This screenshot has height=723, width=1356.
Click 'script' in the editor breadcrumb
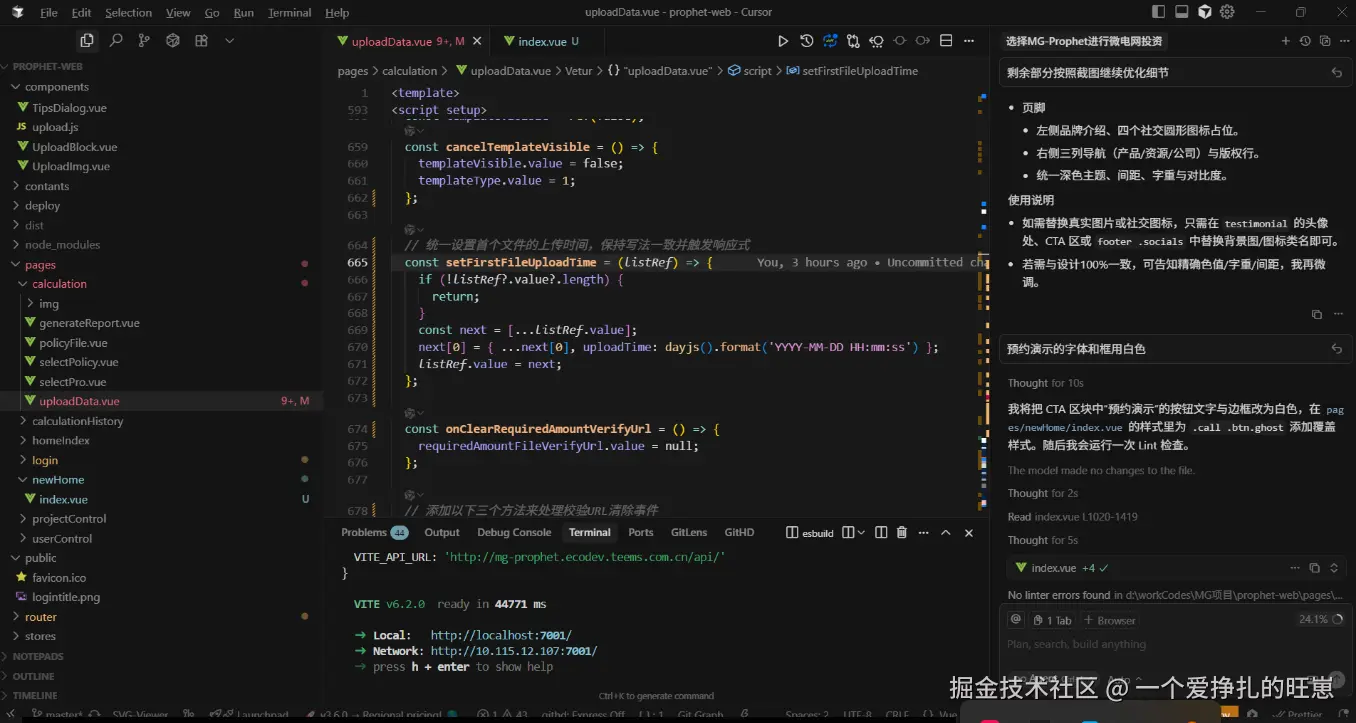click(x=757, y=71)
